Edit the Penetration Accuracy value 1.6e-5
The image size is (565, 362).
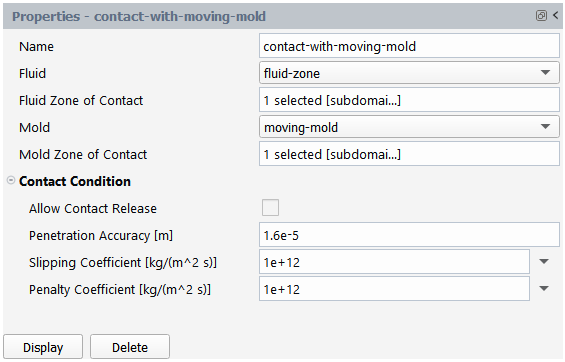pos(409,235)
